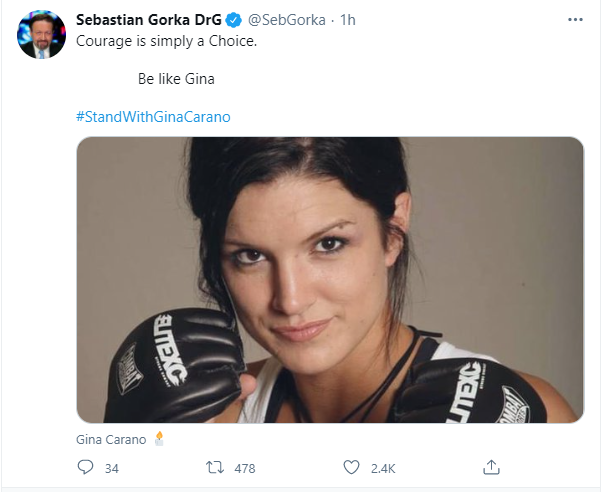Click the emoji icon beside Gina Carano label

[x=158, y=438]
